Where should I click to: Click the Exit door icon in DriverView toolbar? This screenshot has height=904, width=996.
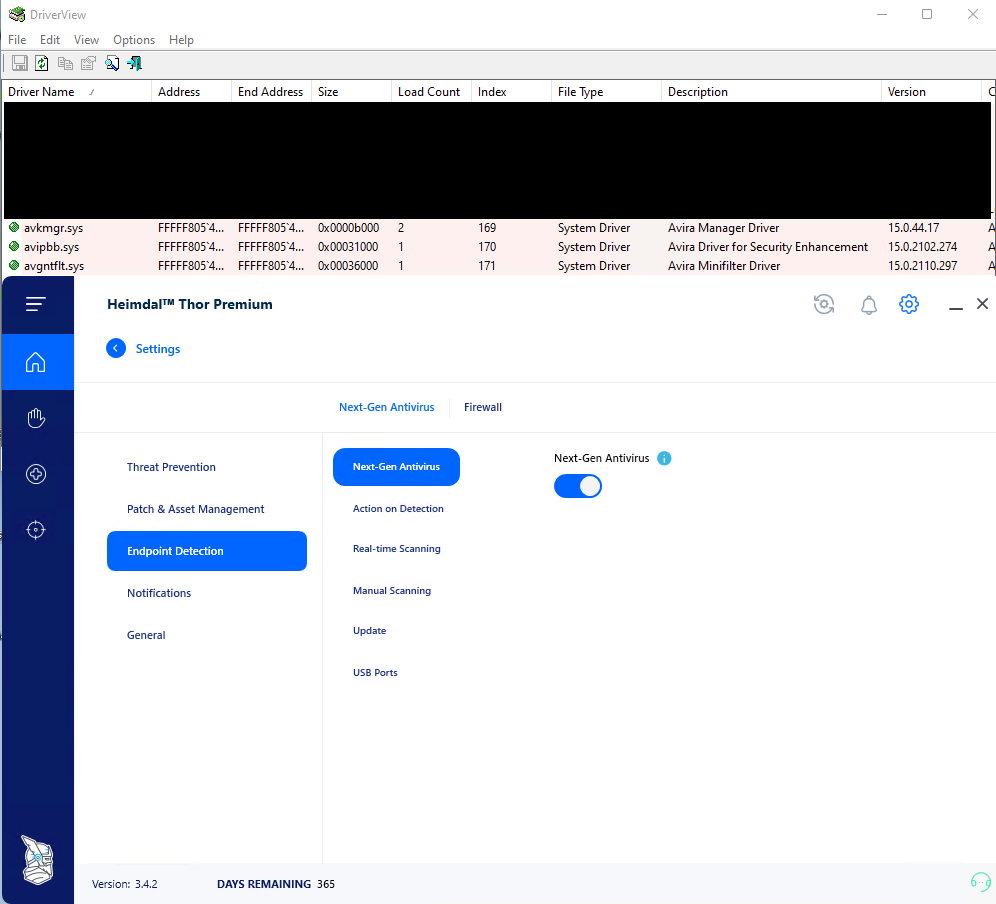tap(135, 63)
